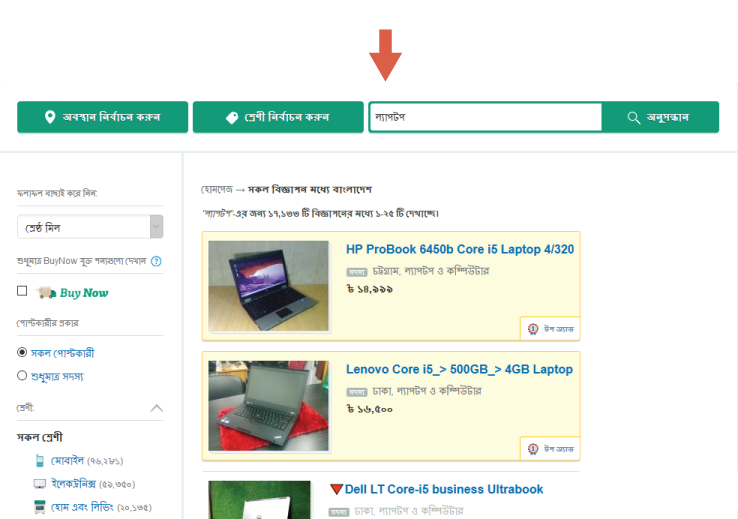Filter by mobile category link

point(67,461)
